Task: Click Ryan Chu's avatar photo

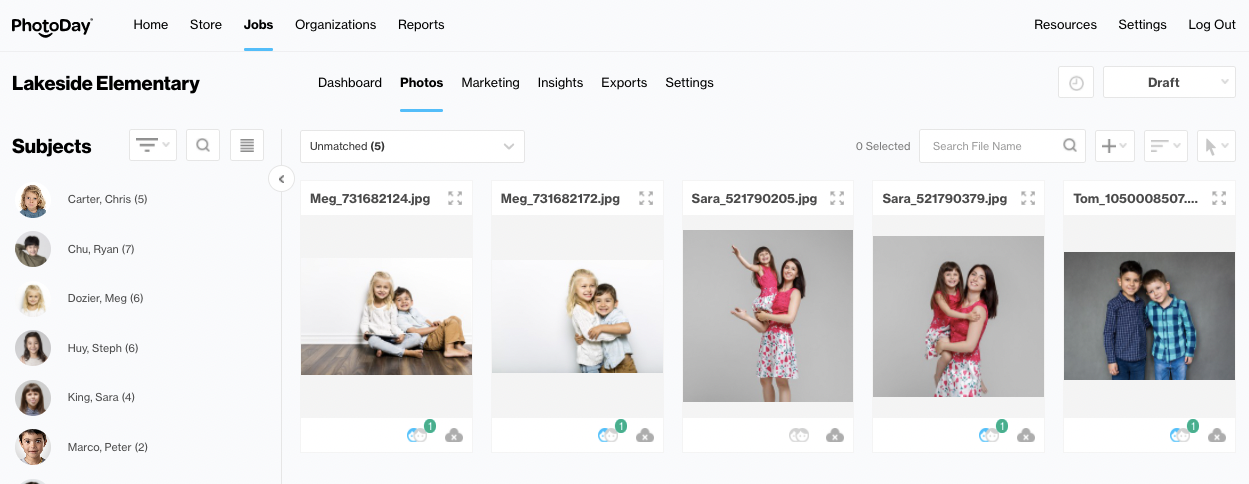Action: click(x=33, y=249)
